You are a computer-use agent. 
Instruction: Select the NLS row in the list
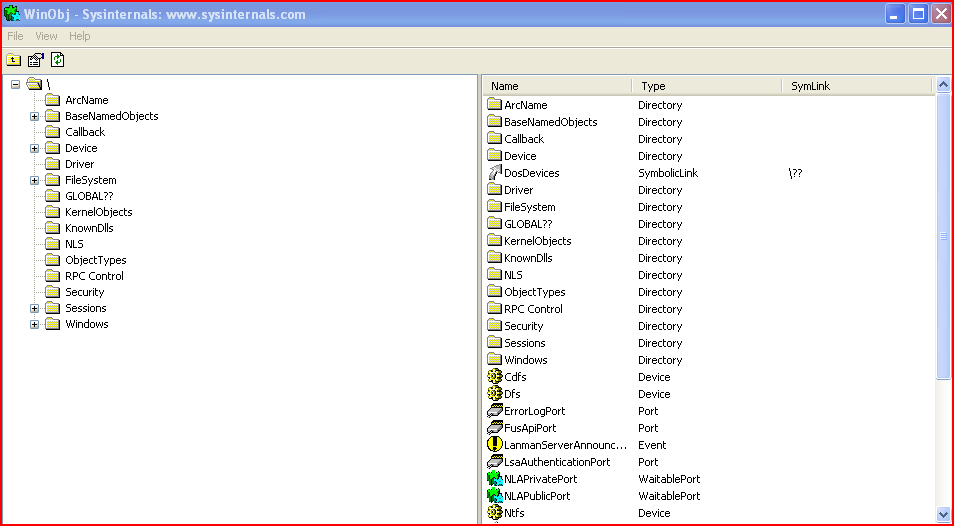click(x=709, y=275)
